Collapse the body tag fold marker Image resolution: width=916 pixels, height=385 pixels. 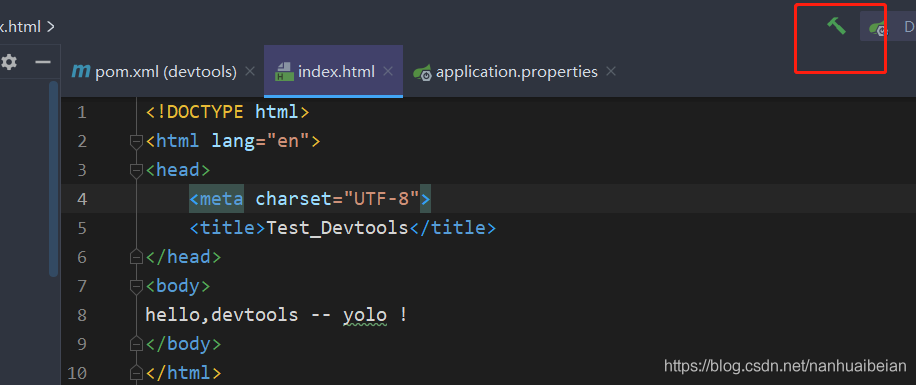point(136,286)
